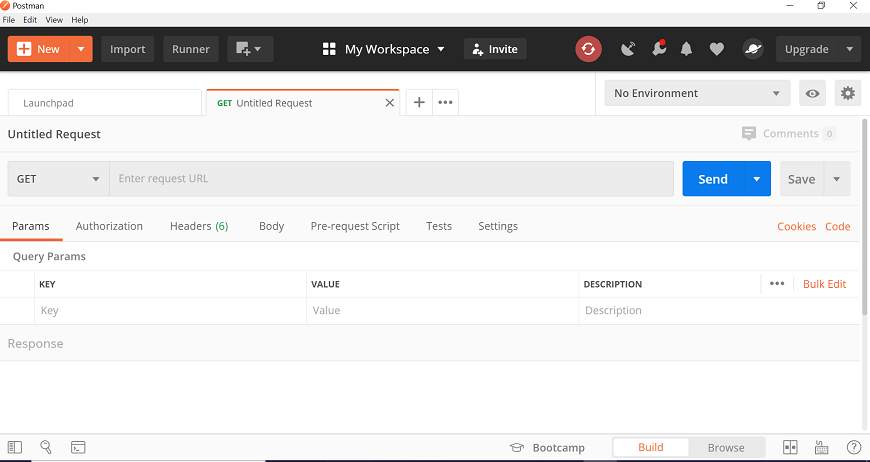Open the new window icon dropdown
Viewport: 870px width, 462px height.
250,49
